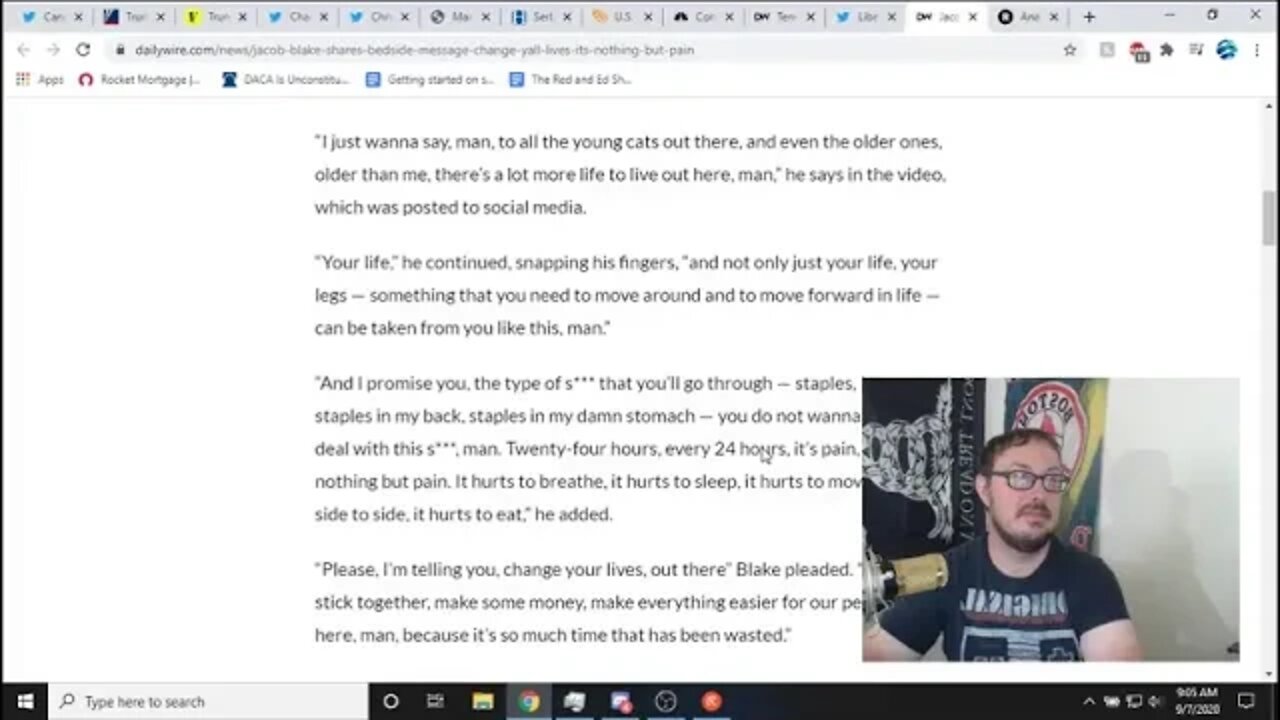Open the Chrome profile avatar
Image resolution: width=1280 pixels, height=720 pixels.
click(1226, 50)
